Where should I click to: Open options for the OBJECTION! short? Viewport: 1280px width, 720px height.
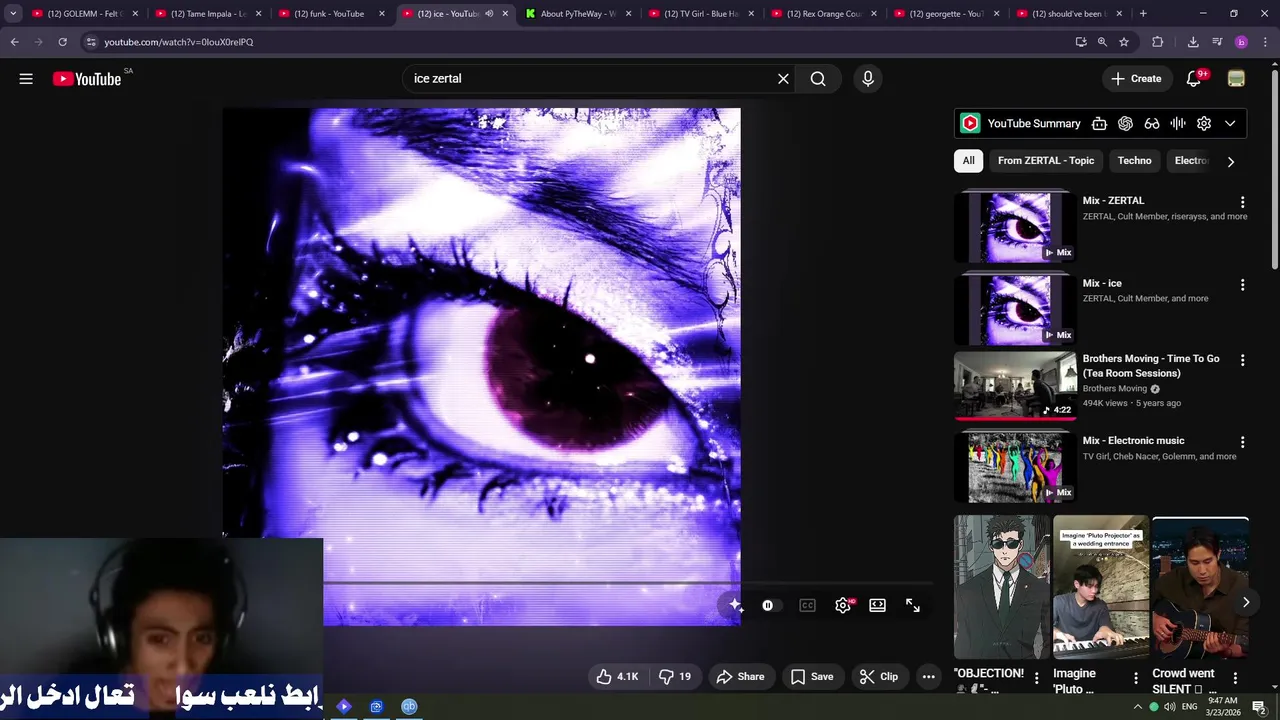1036,678
